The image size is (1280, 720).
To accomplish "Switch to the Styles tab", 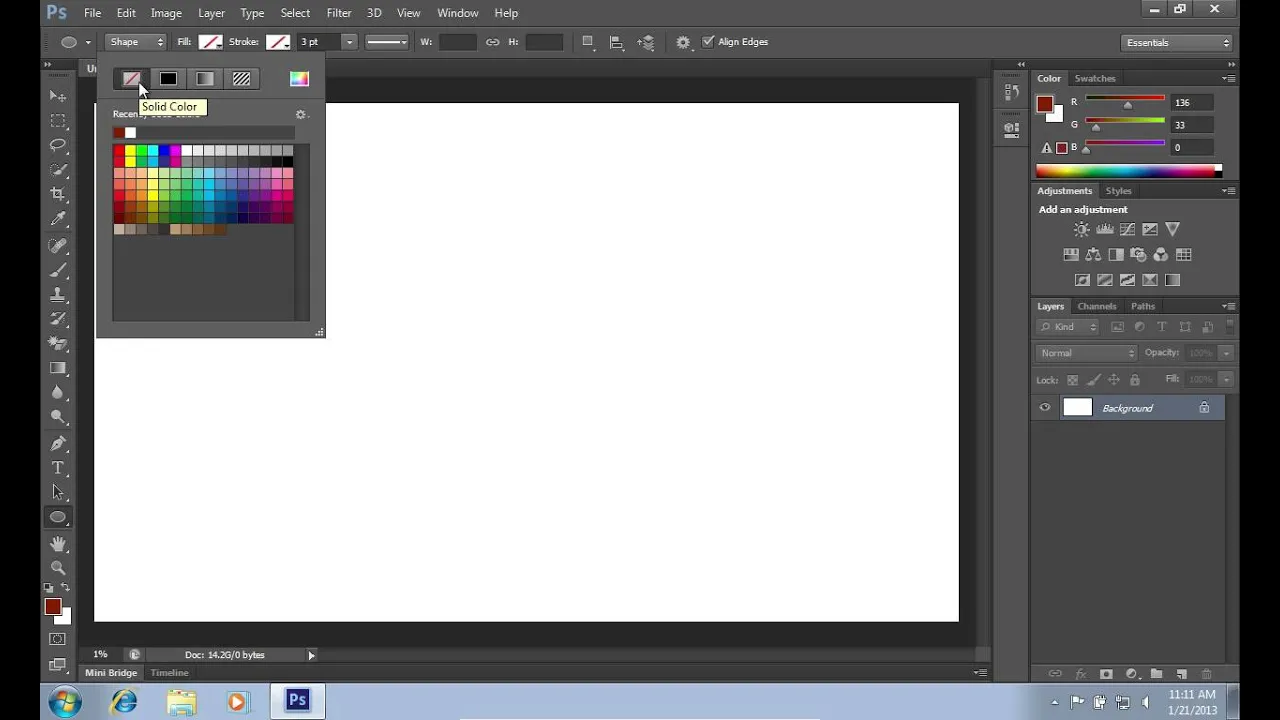I will 1118,191.
